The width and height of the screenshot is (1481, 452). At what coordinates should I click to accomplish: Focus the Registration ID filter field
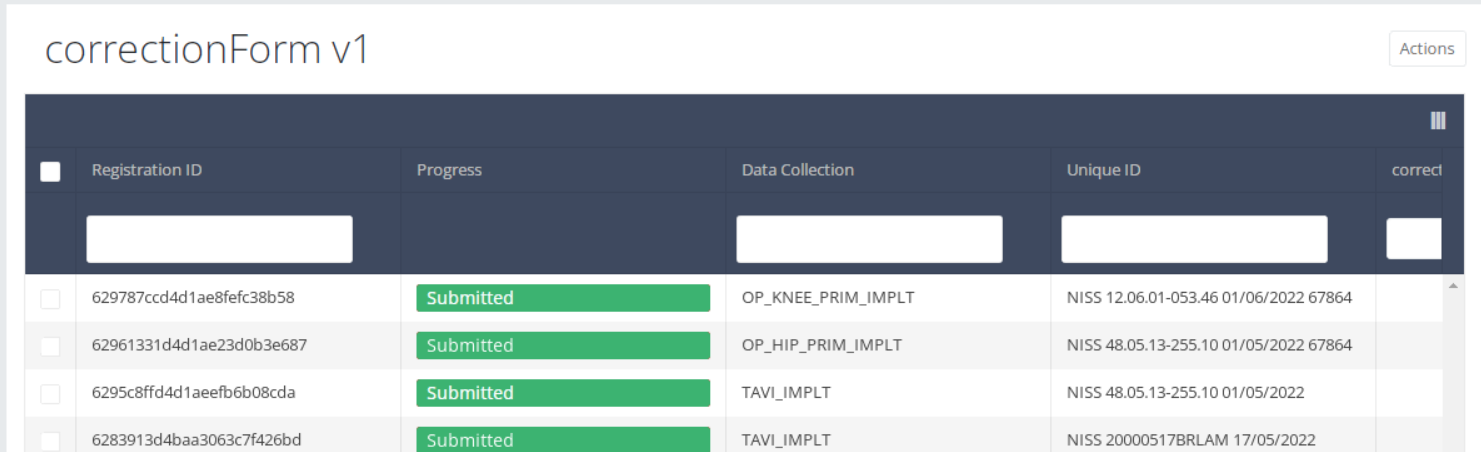pyautogui.click(x=219, y=239)
